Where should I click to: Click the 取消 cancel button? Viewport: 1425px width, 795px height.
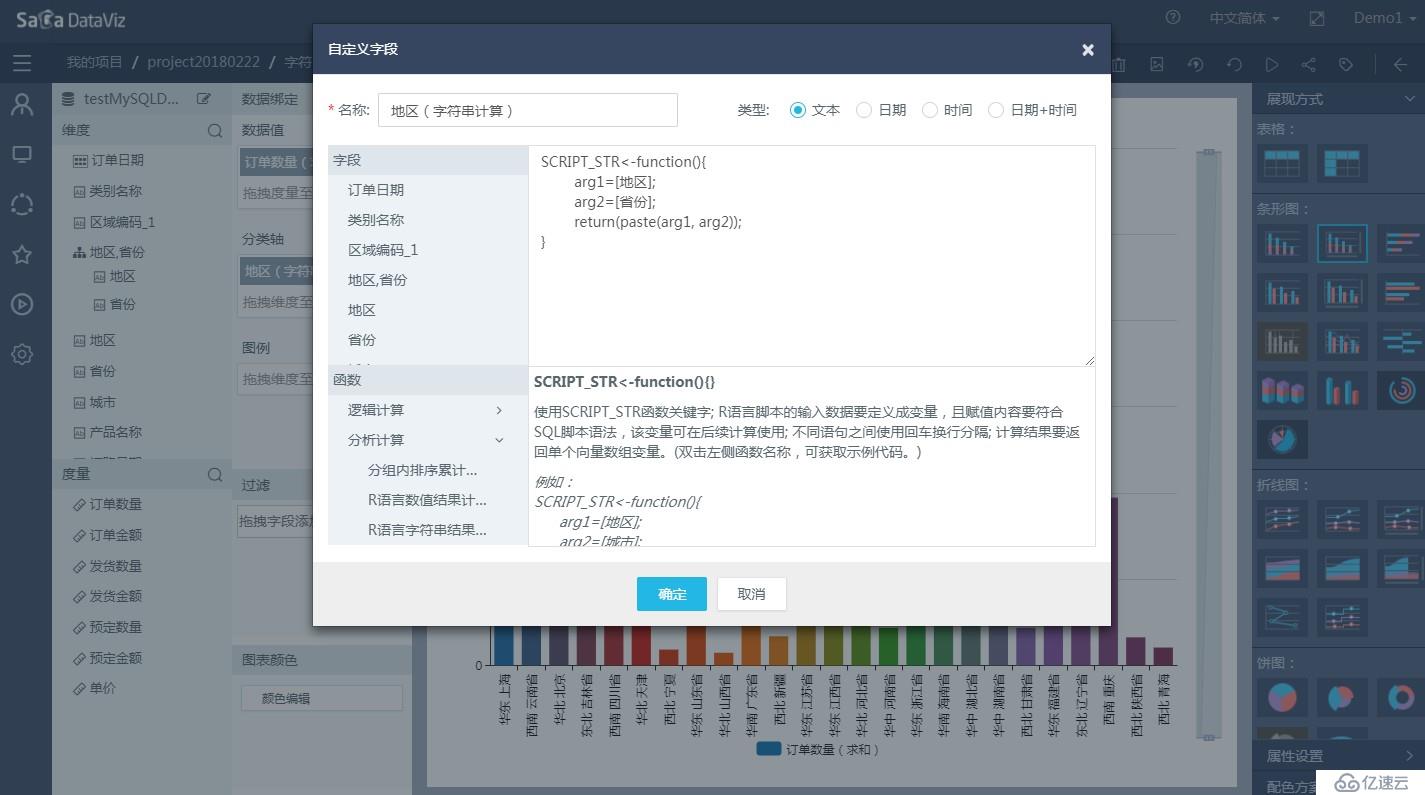[x=751, y=594]
